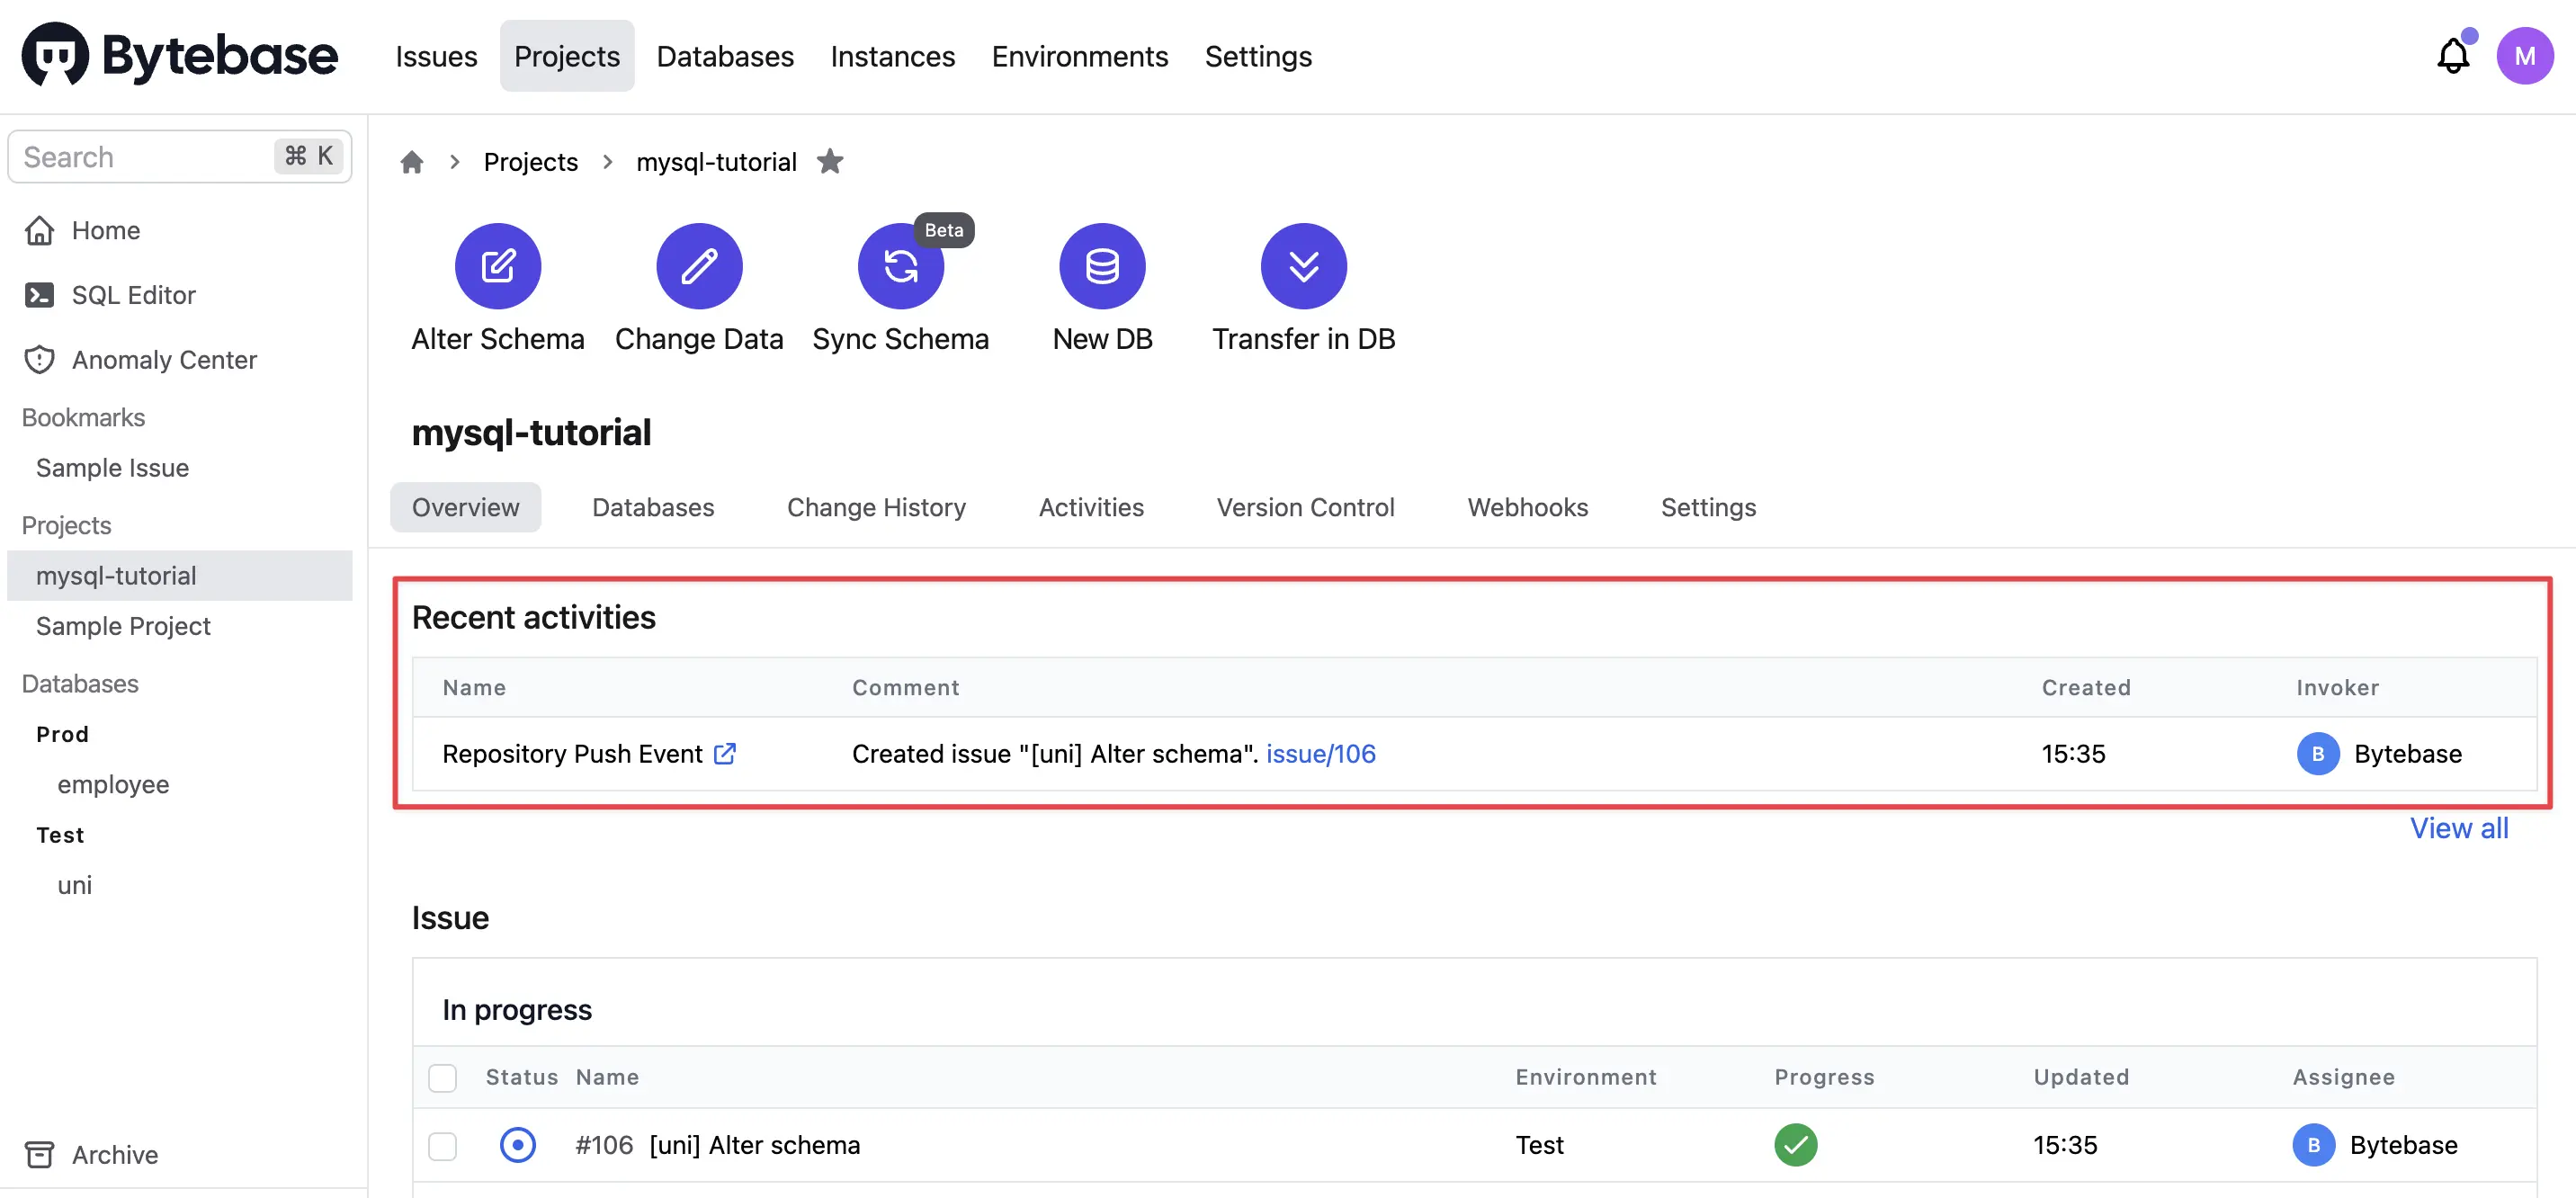Click Bytebase assignee avatar on issue #106

(x=2313, y=1144)
